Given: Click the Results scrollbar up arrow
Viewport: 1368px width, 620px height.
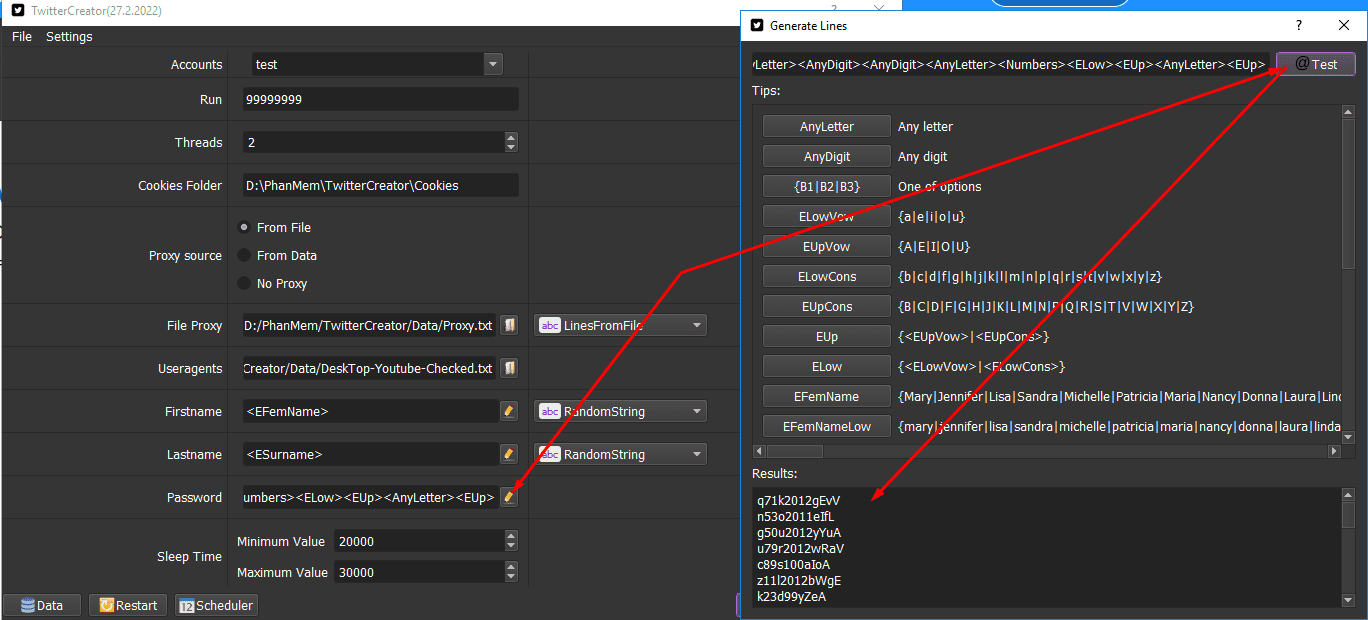Looking at the screenshot, I should pyautogui.click(x=1348, y=494).
